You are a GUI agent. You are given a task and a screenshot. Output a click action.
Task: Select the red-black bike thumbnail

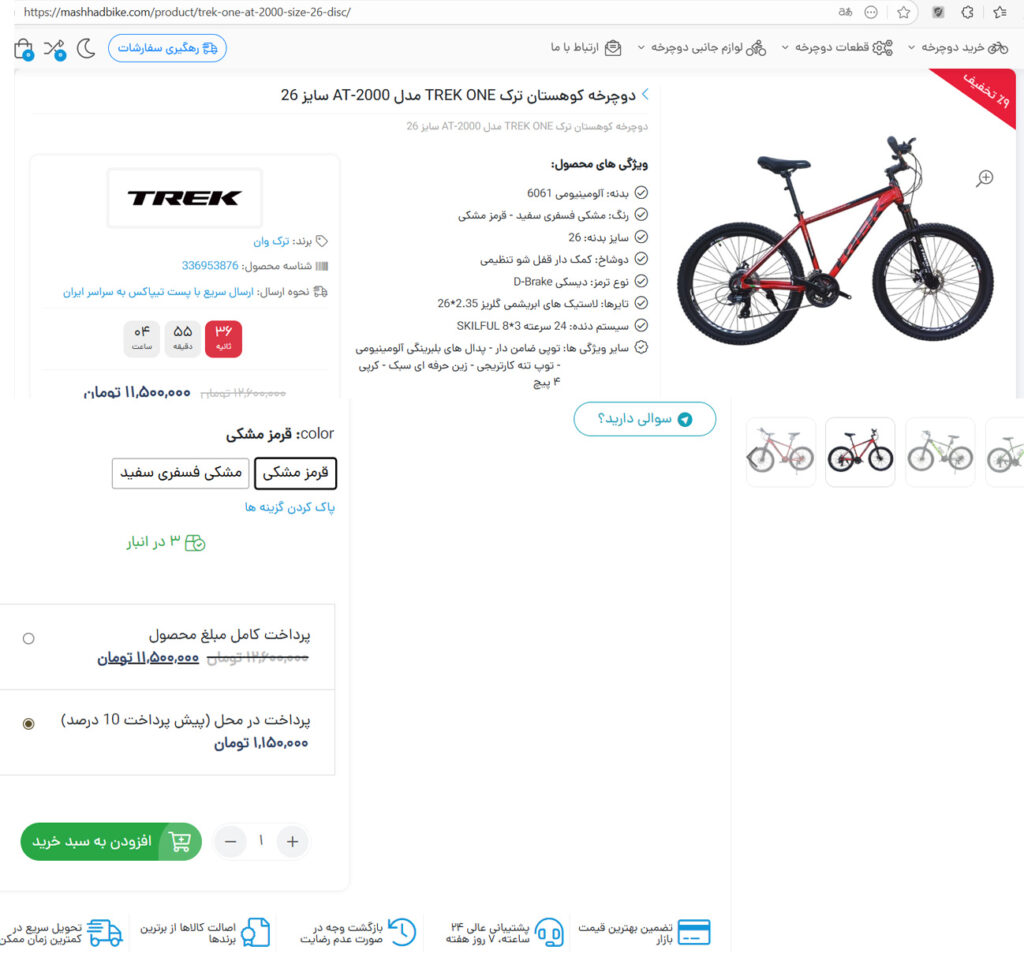pyautogui.click(x=860, y=452)
